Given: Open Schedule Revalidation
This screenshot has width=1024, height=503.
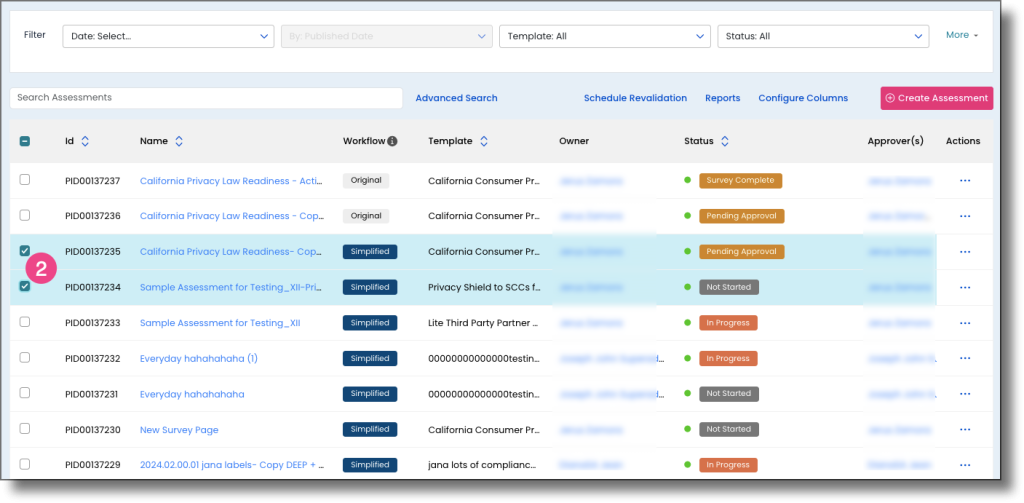Looking at the screenshot, I should (635, 98).
